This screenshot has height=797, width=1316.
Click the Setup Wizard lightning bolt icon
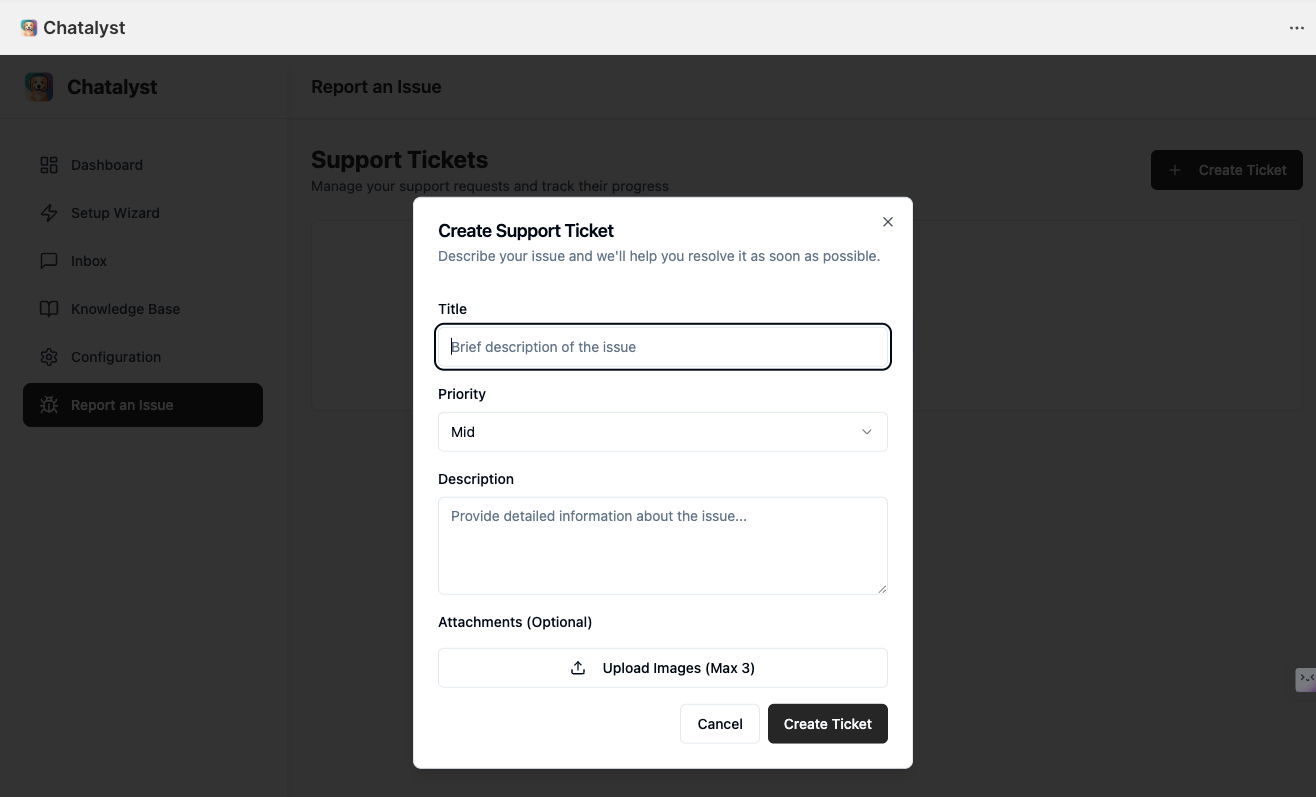(x=49, y=213)
